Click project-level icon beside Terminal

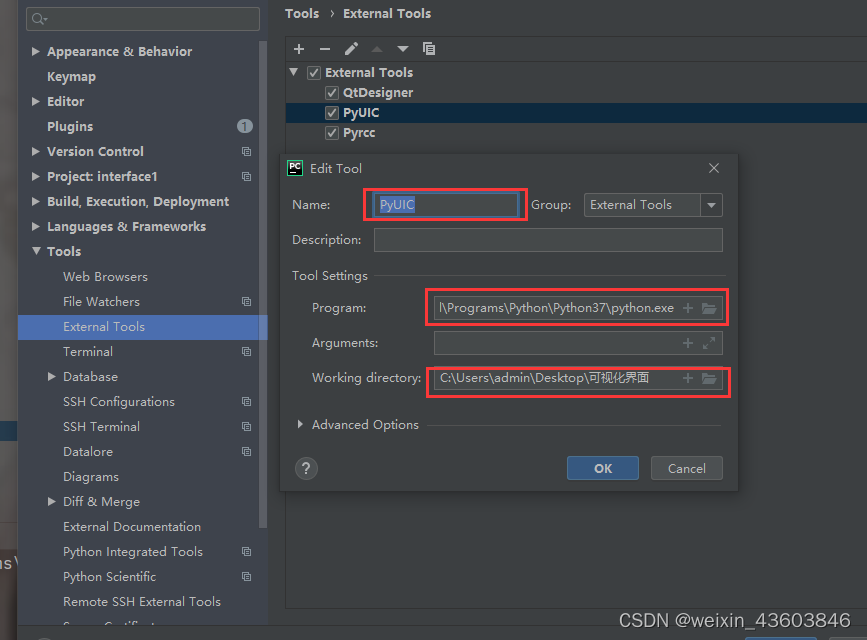pos(247,352)
